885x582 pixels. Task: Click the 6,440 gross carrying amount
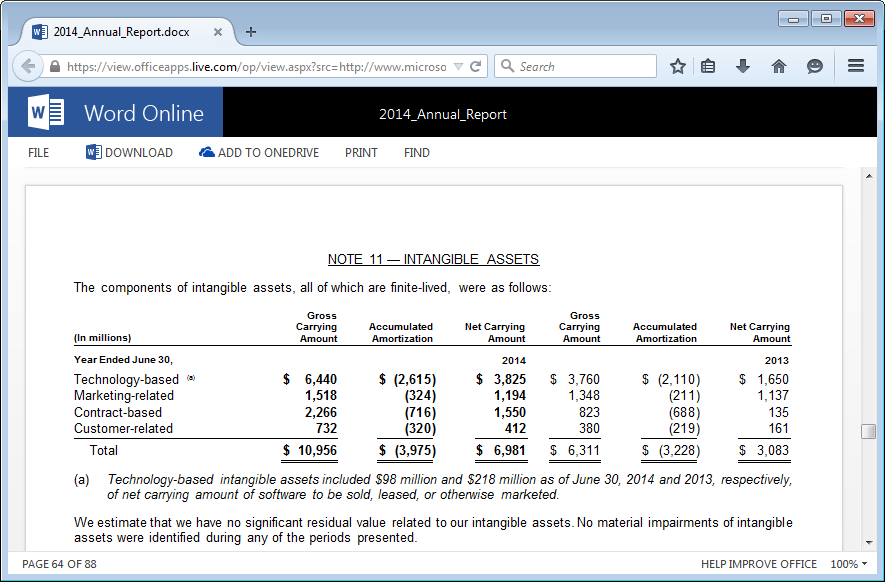click(321, 379)
